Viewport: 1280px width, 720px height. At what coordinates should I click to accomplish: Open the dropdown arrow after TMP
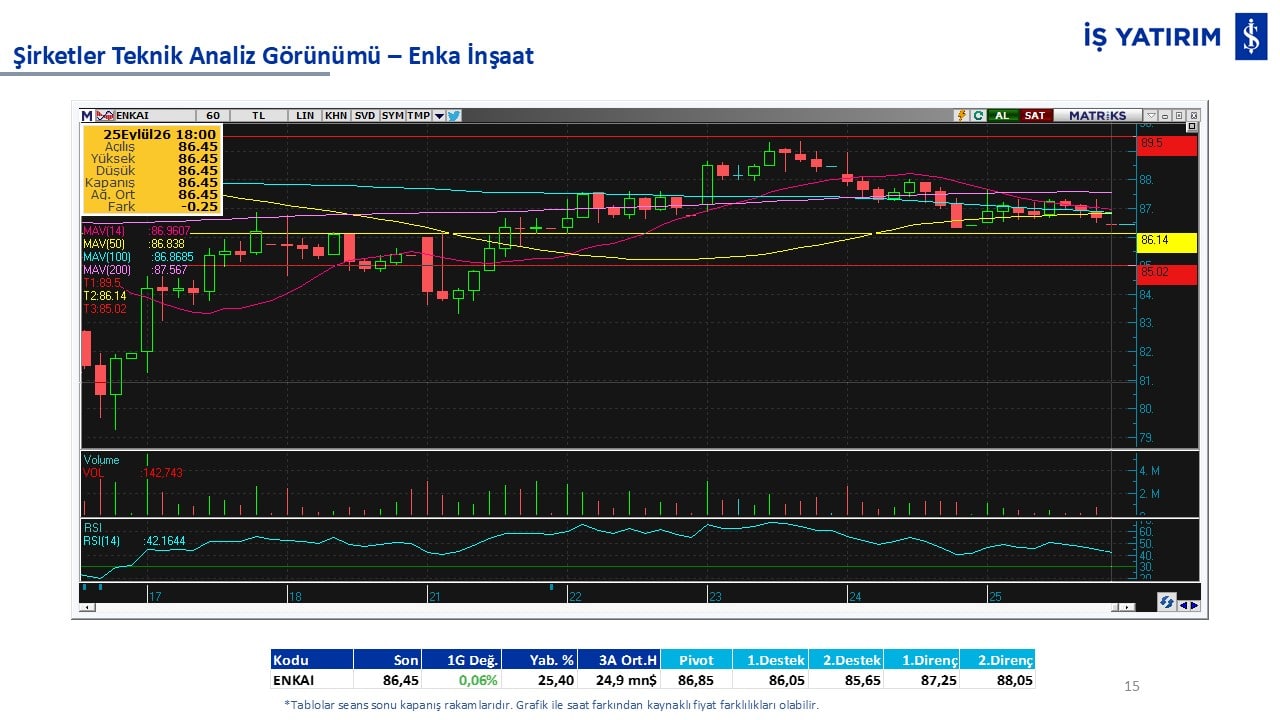(439, 116)
